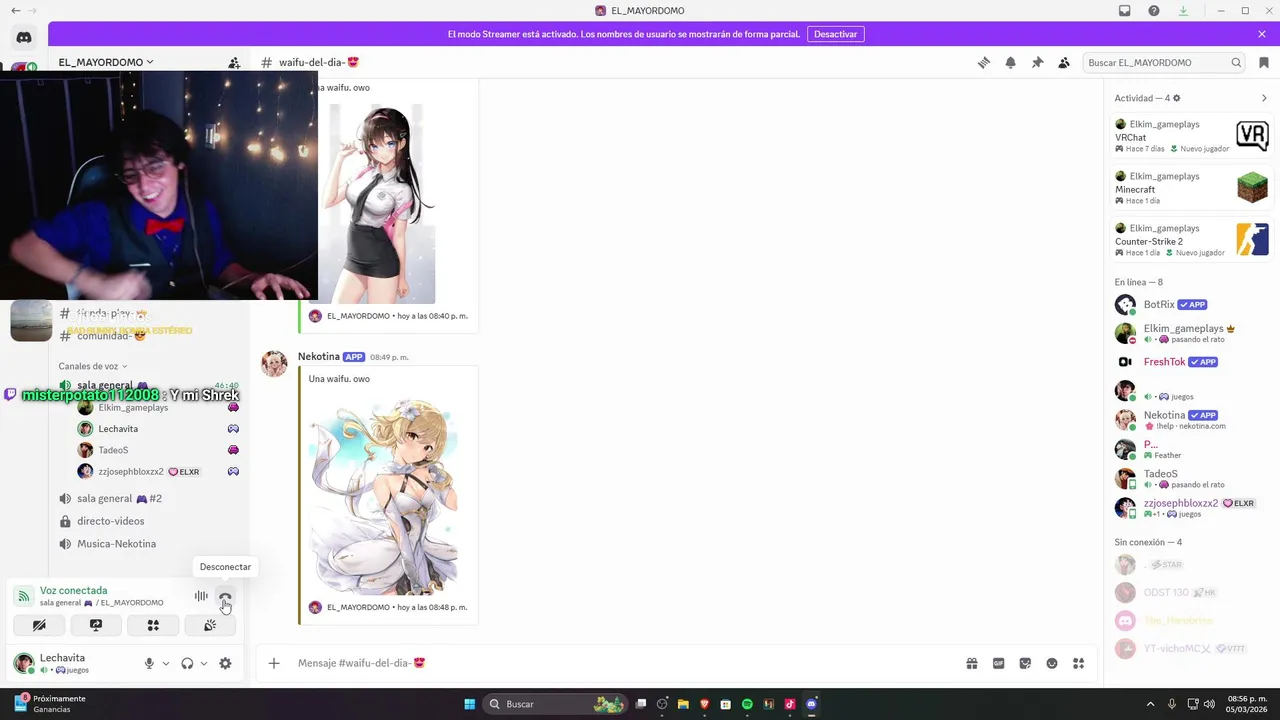
Task: Open Windows Start menu
Action: pyautogui.click(x=469, y=704)
